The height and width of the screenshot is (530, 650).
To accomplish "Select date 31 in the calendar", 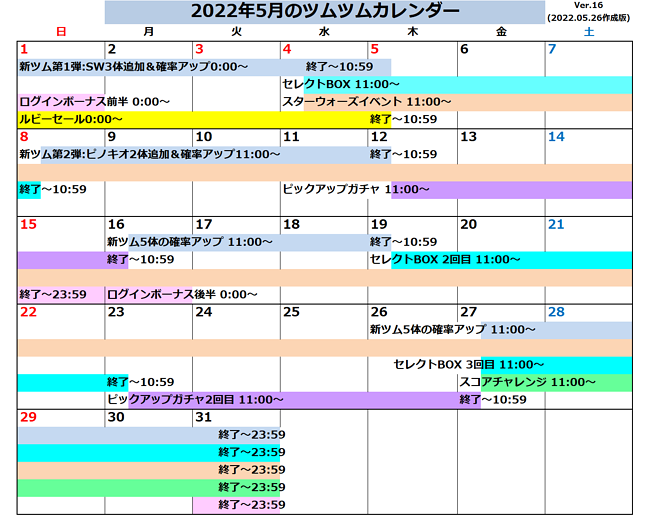I will (204, 417).
